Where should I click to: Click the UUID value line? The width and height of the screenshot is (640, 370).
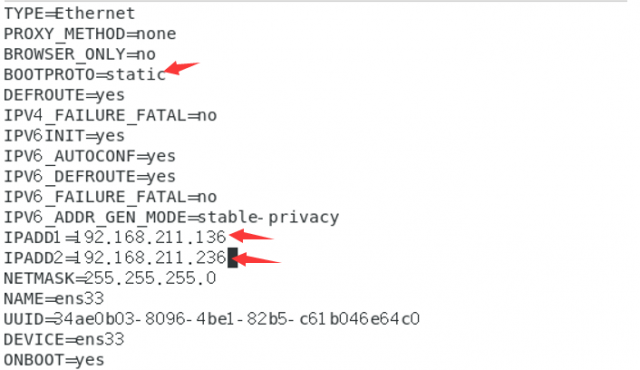point(212,319)
